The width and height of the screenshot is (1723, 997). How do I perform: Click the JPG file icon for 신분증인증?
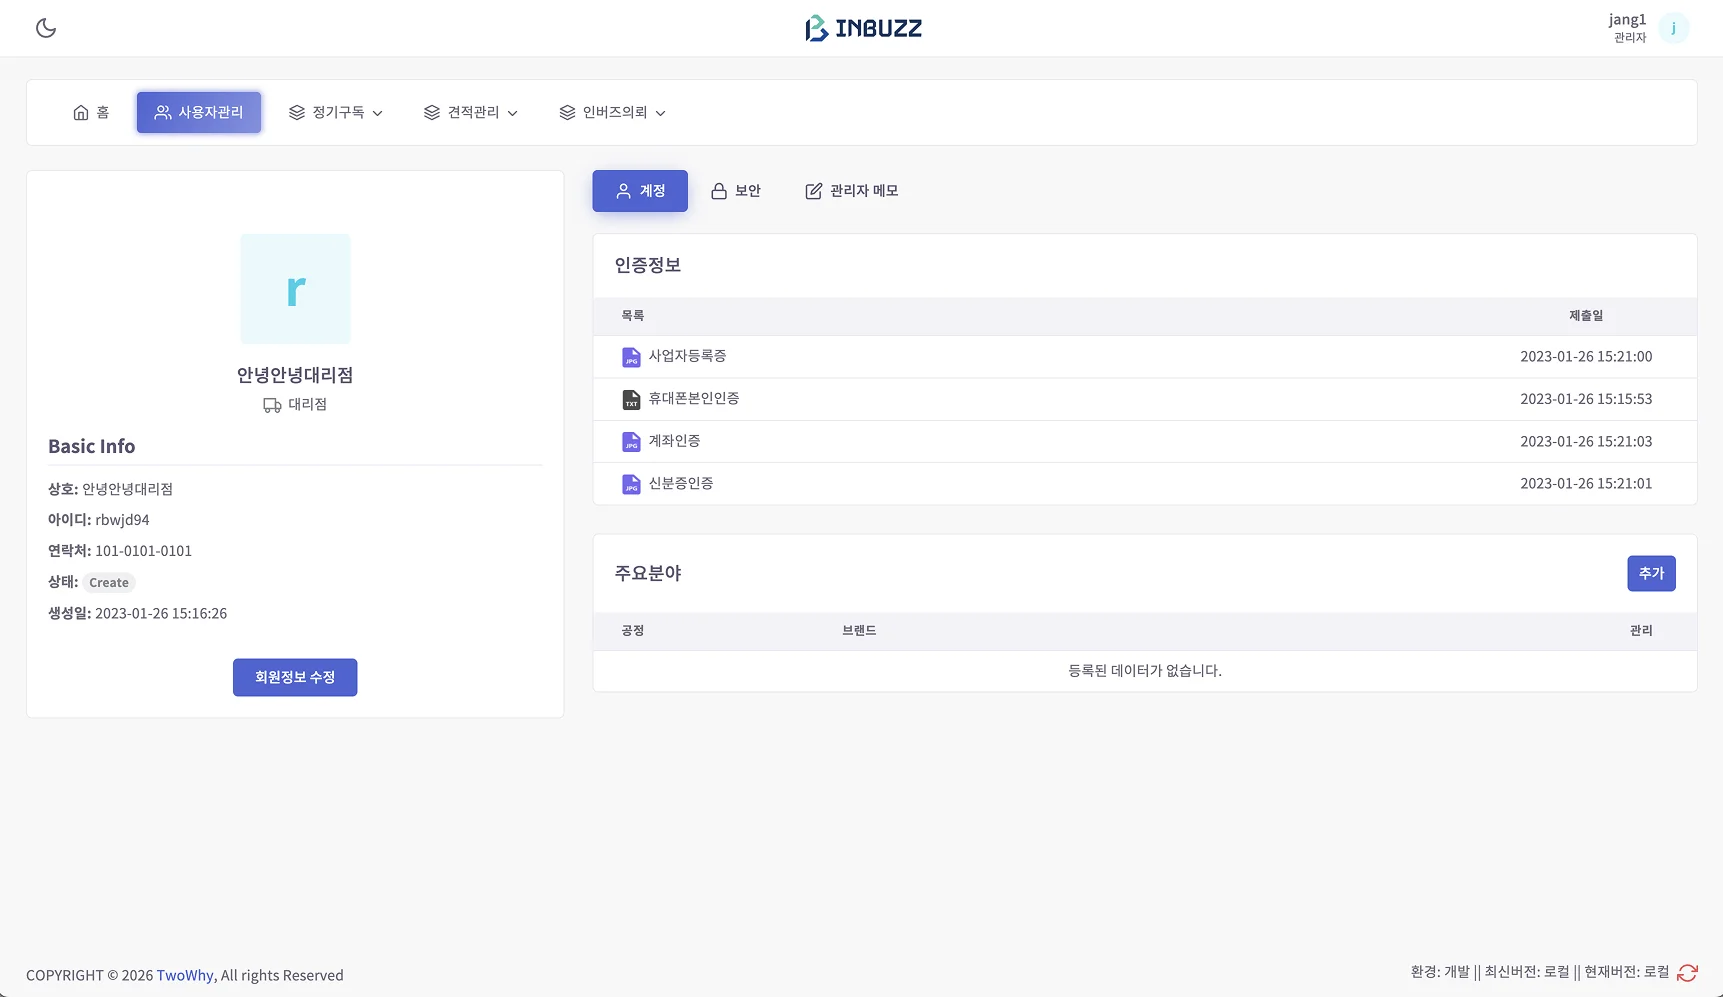coord(631,485)
